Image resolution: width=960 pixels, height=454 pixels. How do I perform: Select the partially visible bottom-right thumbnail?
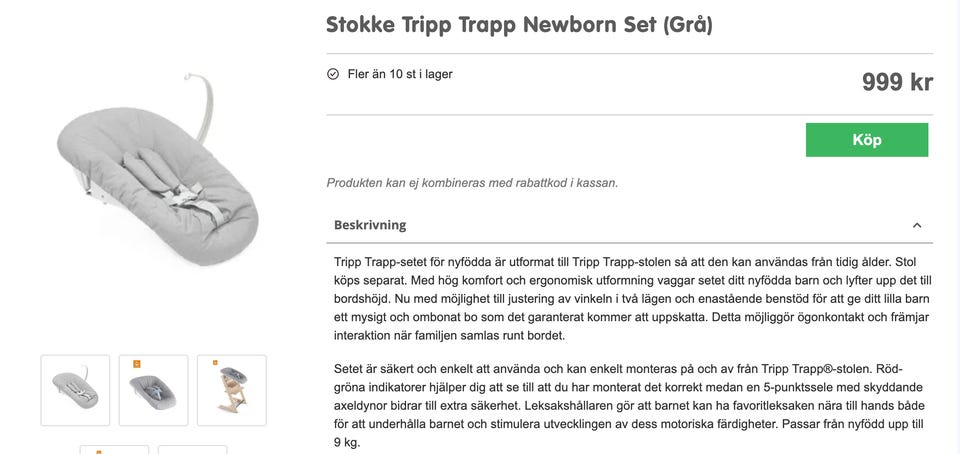[x=192, y=449]
